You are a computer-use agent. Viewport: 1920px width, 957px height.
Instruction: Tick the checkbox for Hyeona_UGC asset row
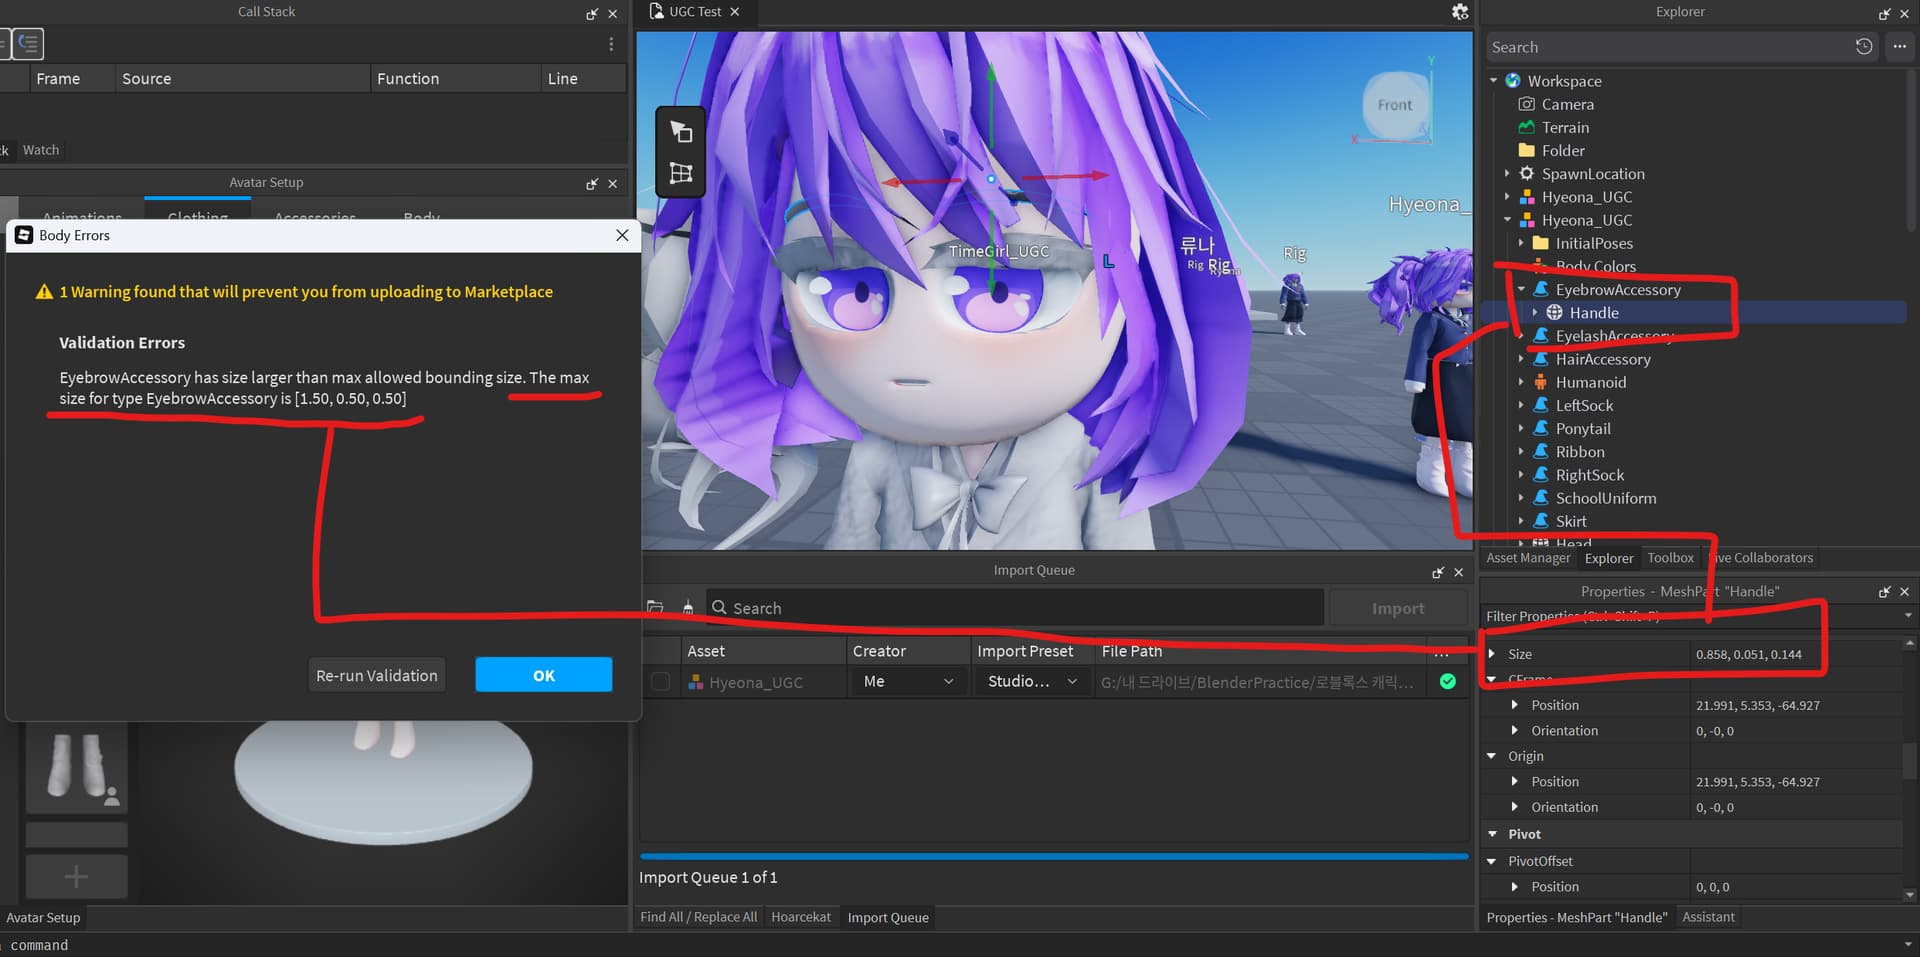660,682
